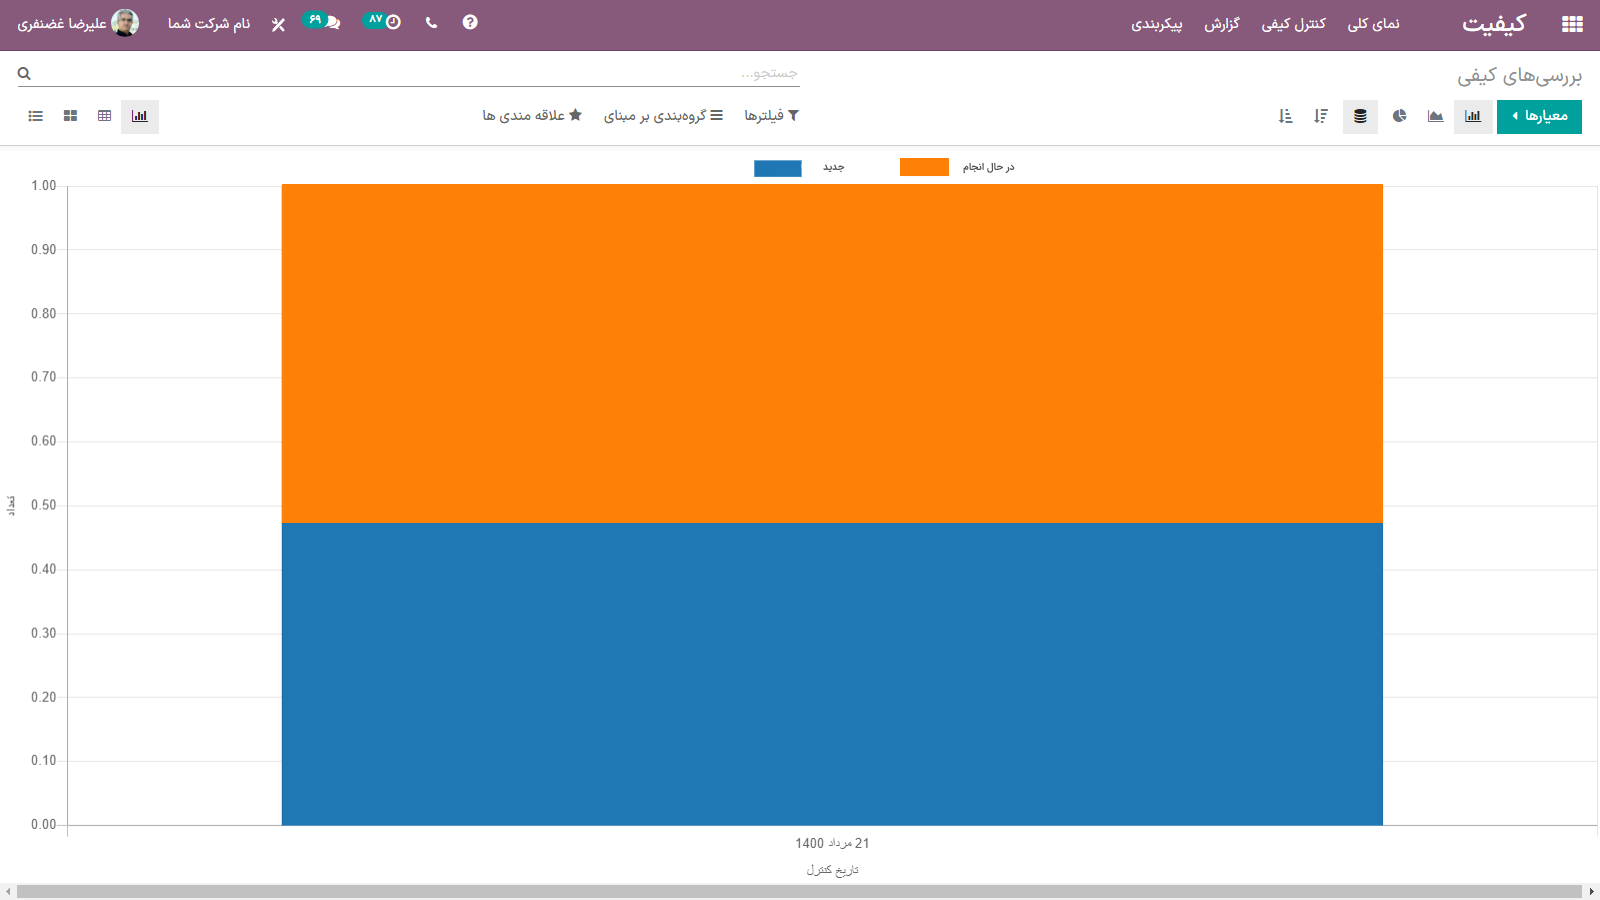Open activities clock icon with badge
The height and width of the screenshot is (900, 1600).
[382, 21]
